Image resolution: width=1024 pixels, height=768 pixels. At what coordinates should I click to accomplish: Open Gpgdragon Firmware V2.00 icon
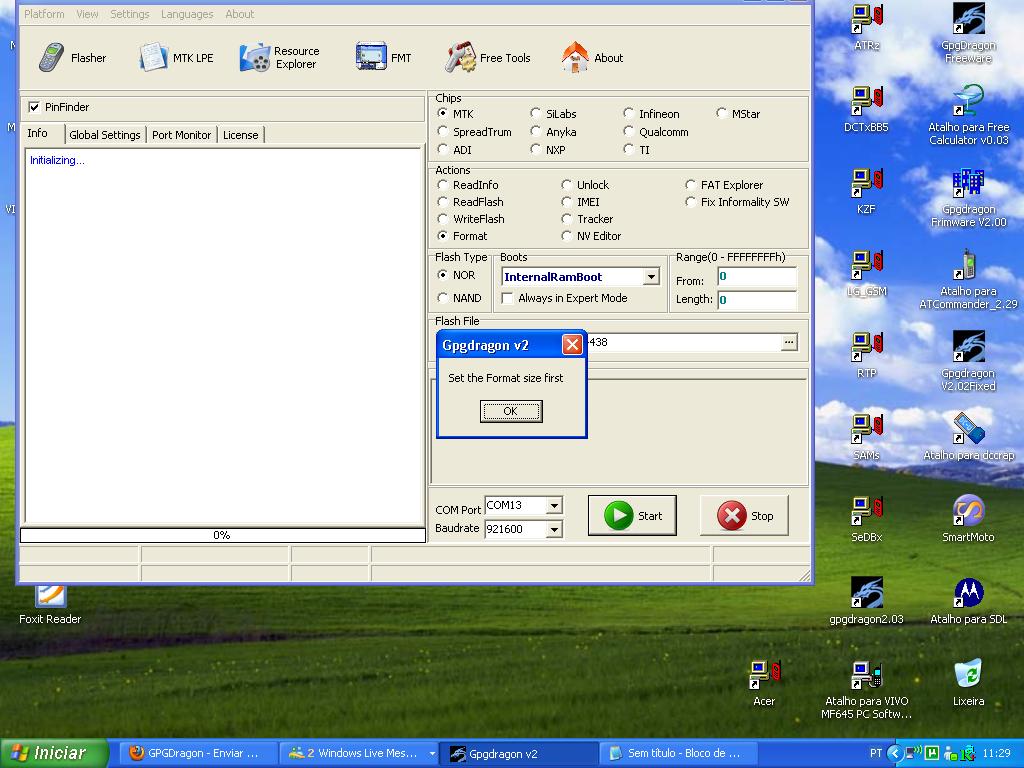tap(968, 197)
